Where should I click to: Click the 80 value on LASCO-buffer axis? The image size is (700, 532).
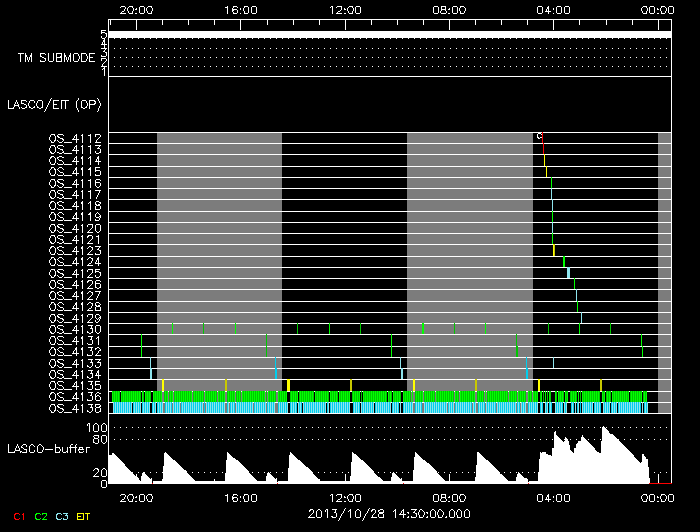click(100, 440)
